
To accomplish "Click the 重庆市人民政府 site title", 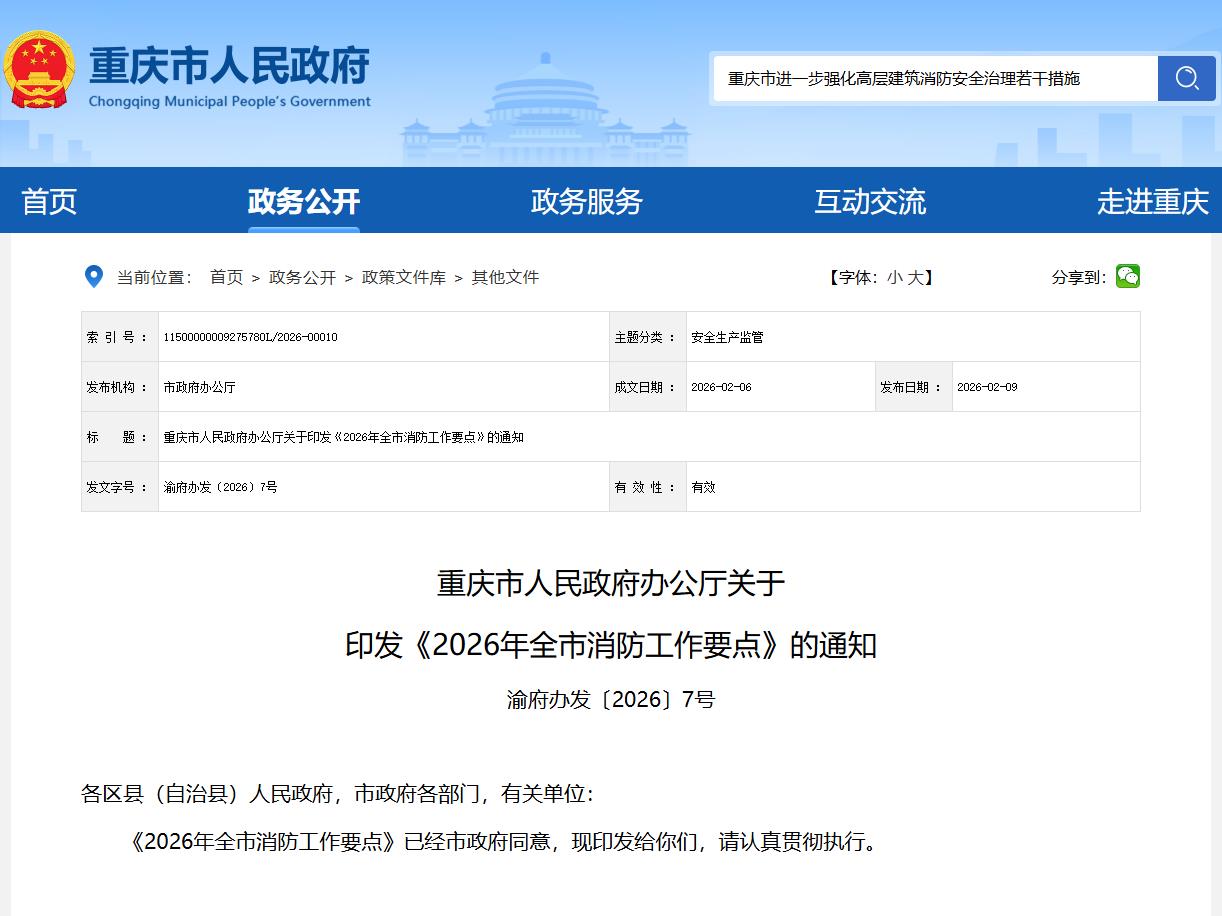I will click(229, 66).
